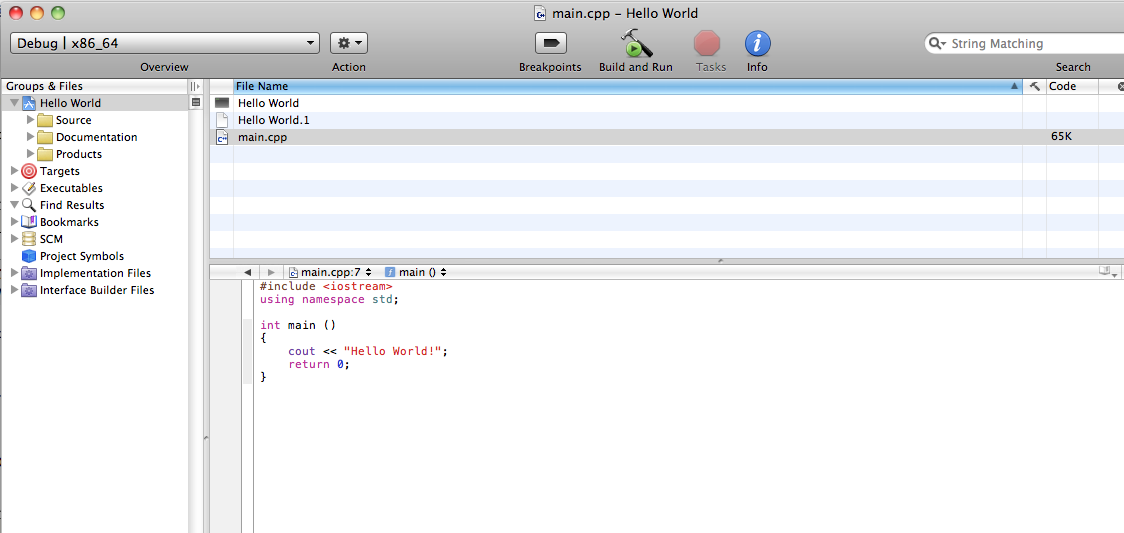Select the Hello World project icon in sidebar
1124x533 pixels.
(29, 103)
